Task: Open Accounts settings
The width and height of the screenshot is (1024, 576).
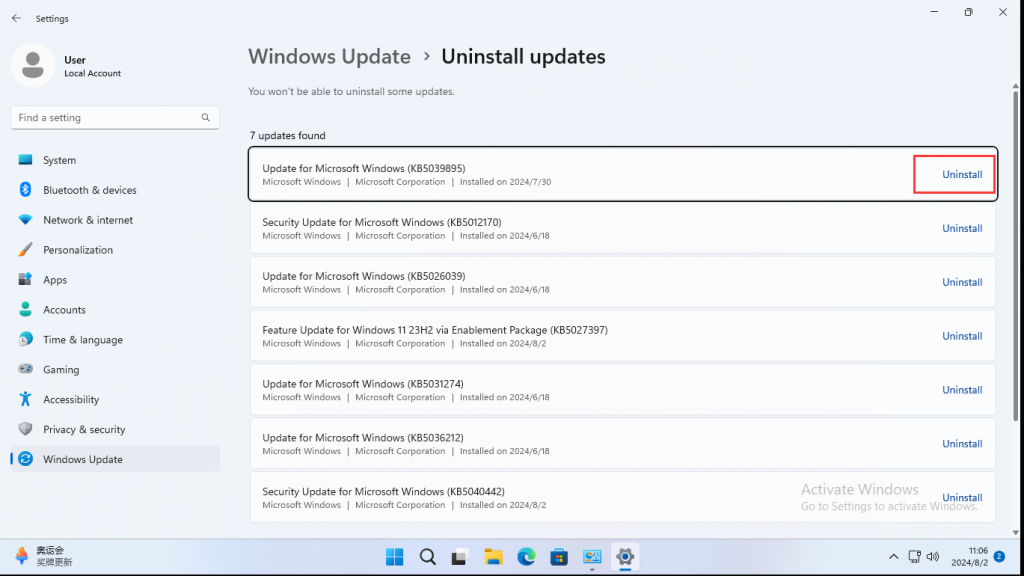Action: click(x=115, y=310)
